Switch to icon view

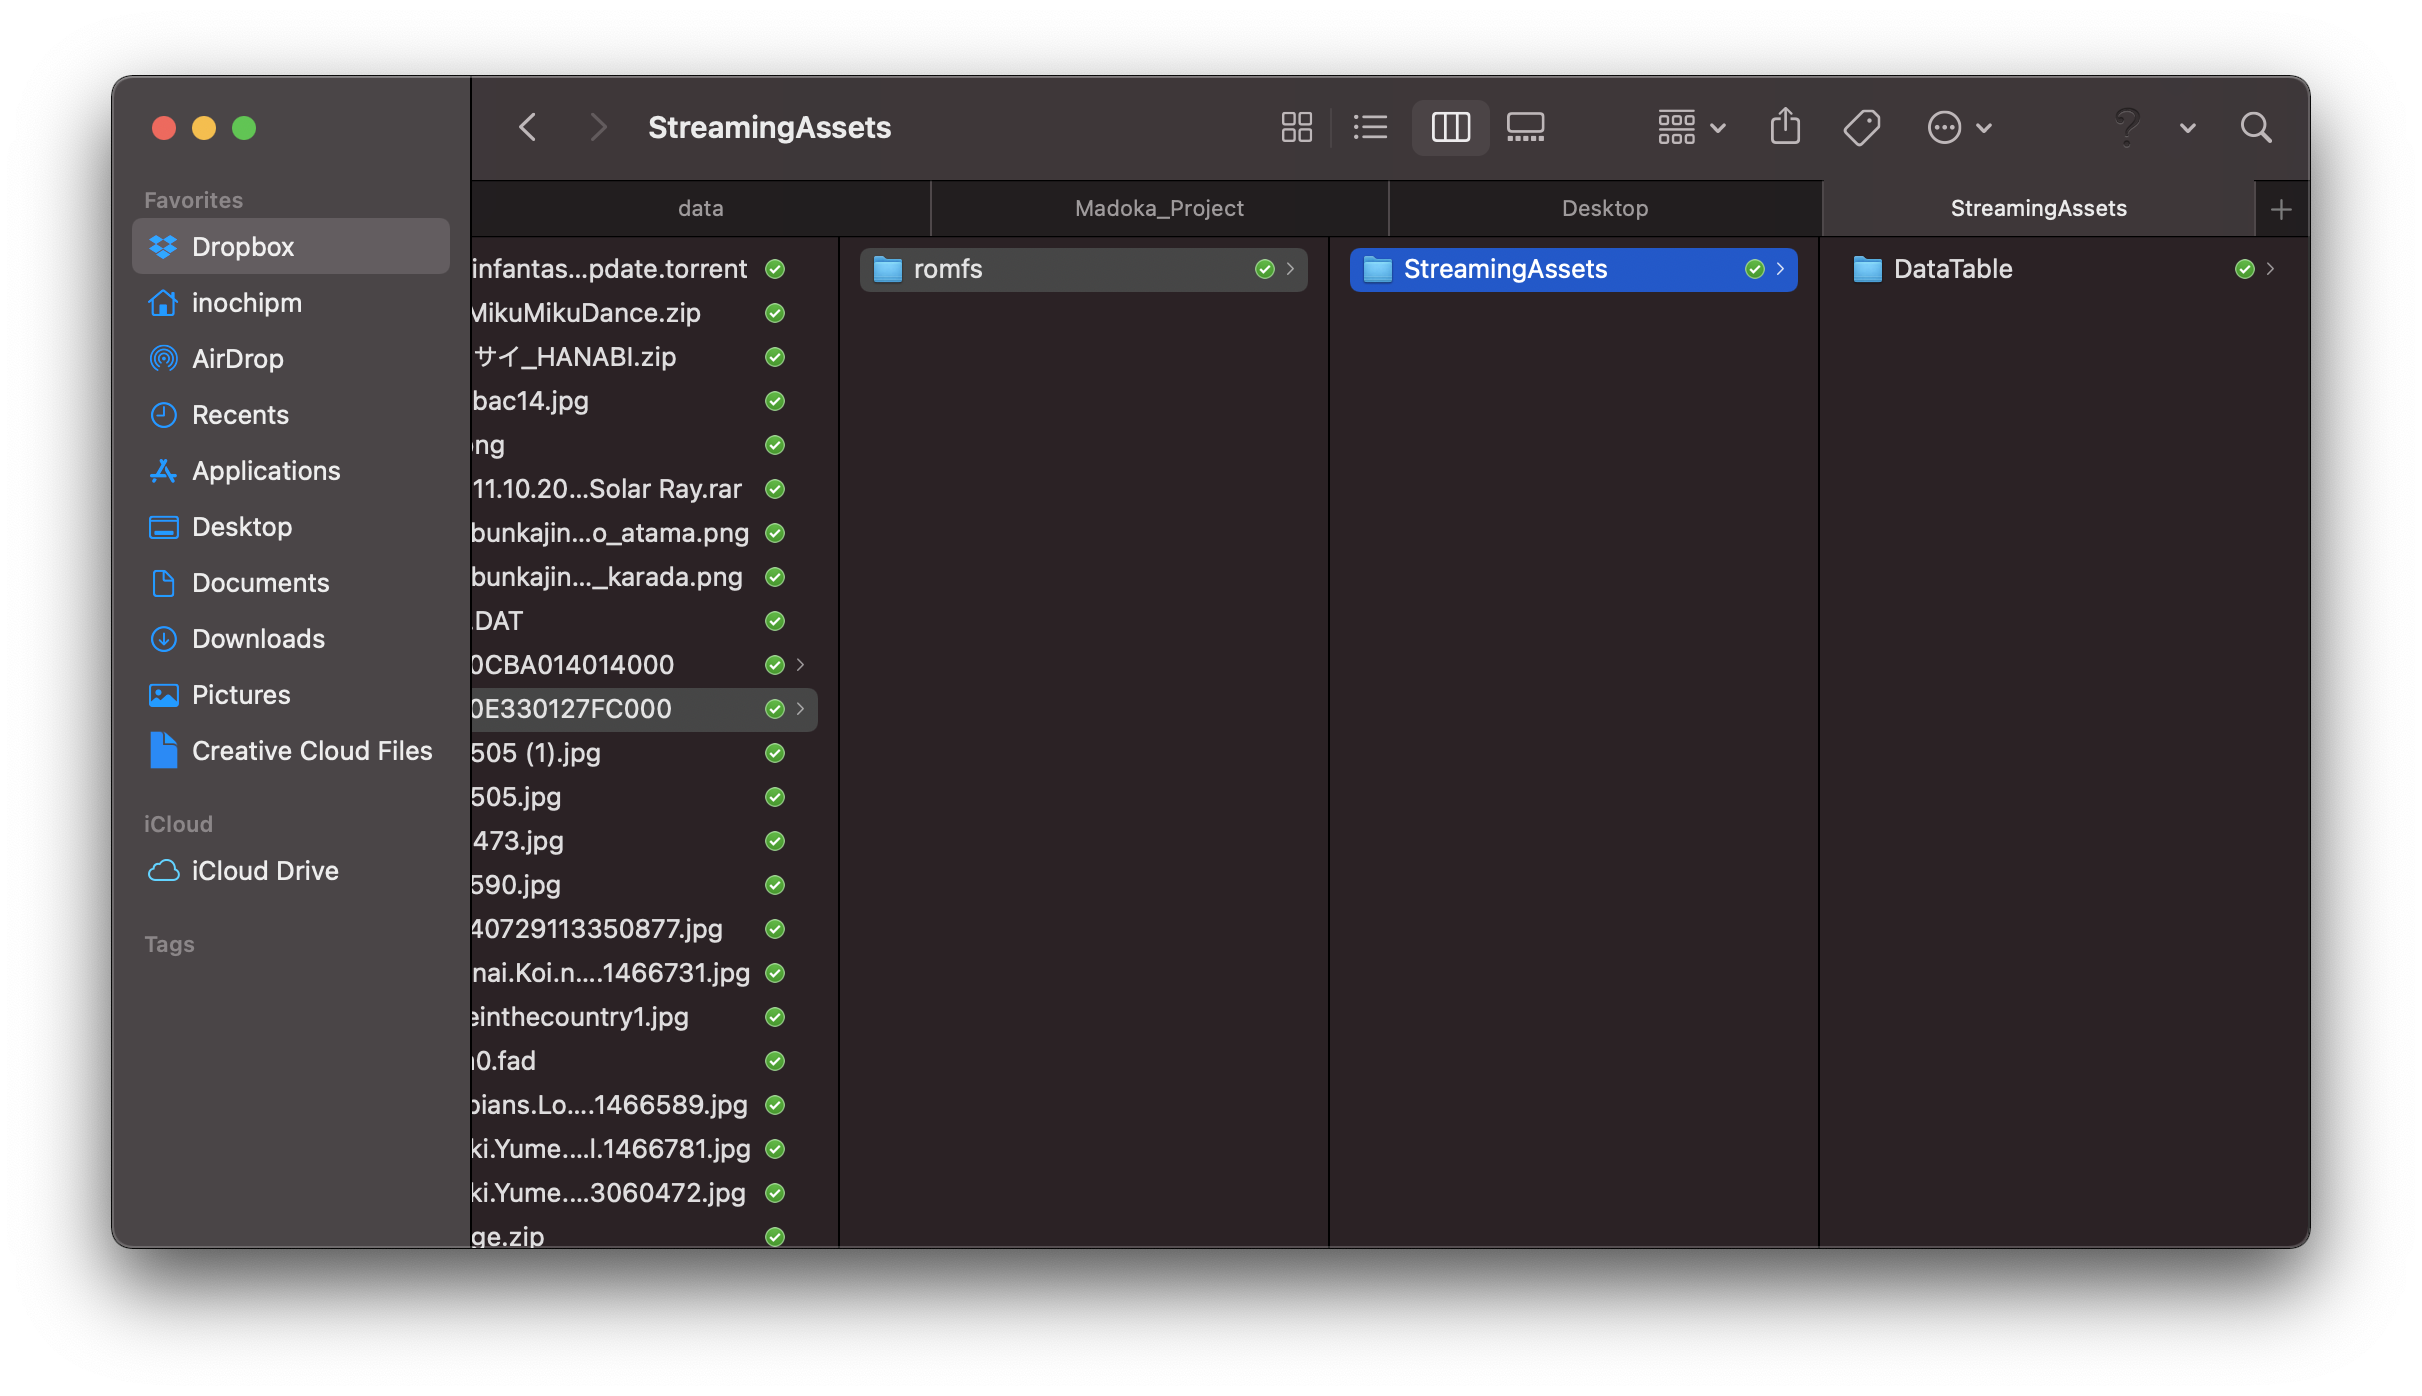coord(1296,127)
